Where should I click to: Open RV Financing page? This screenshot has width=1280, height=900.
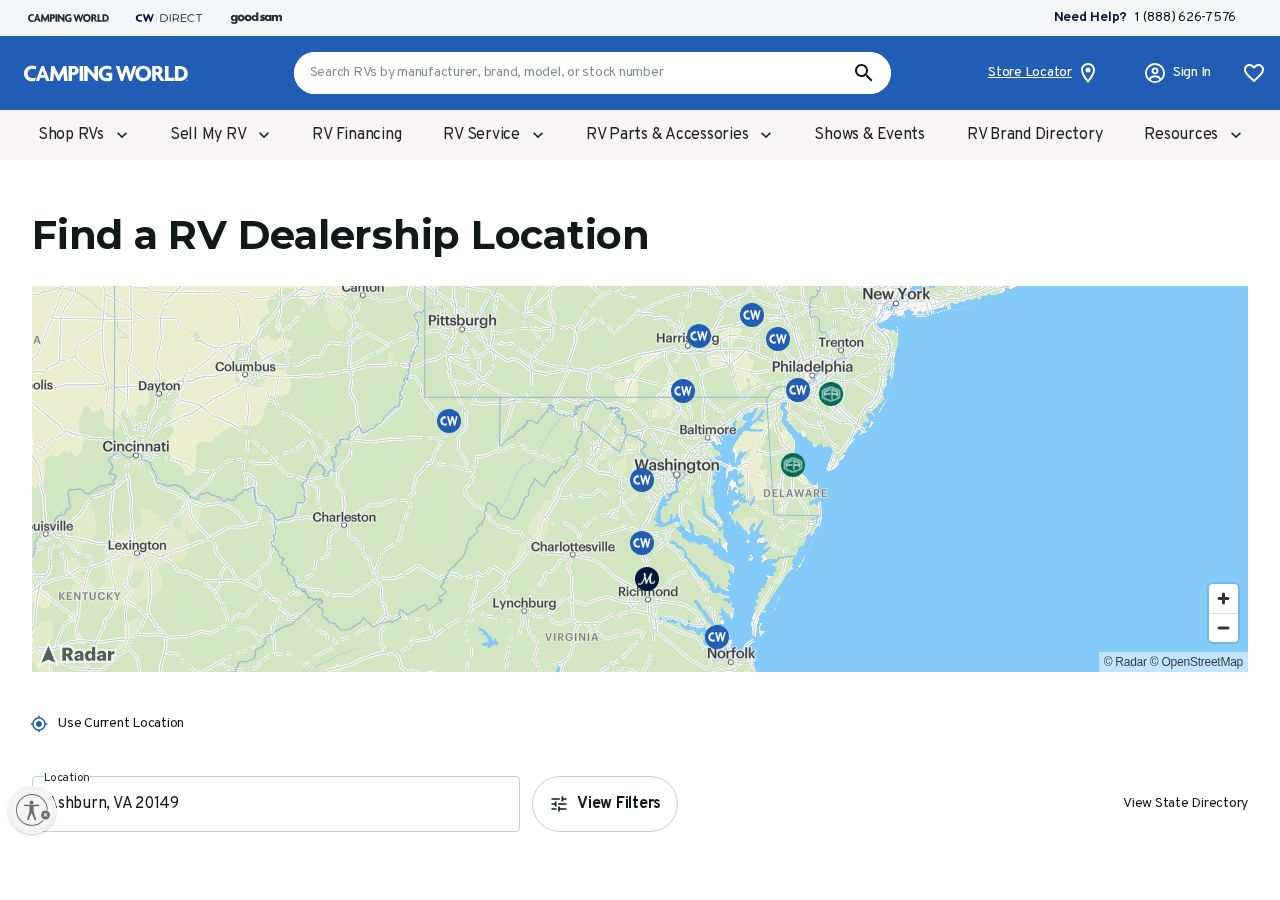pyautogui.click(x=357, y=134)
